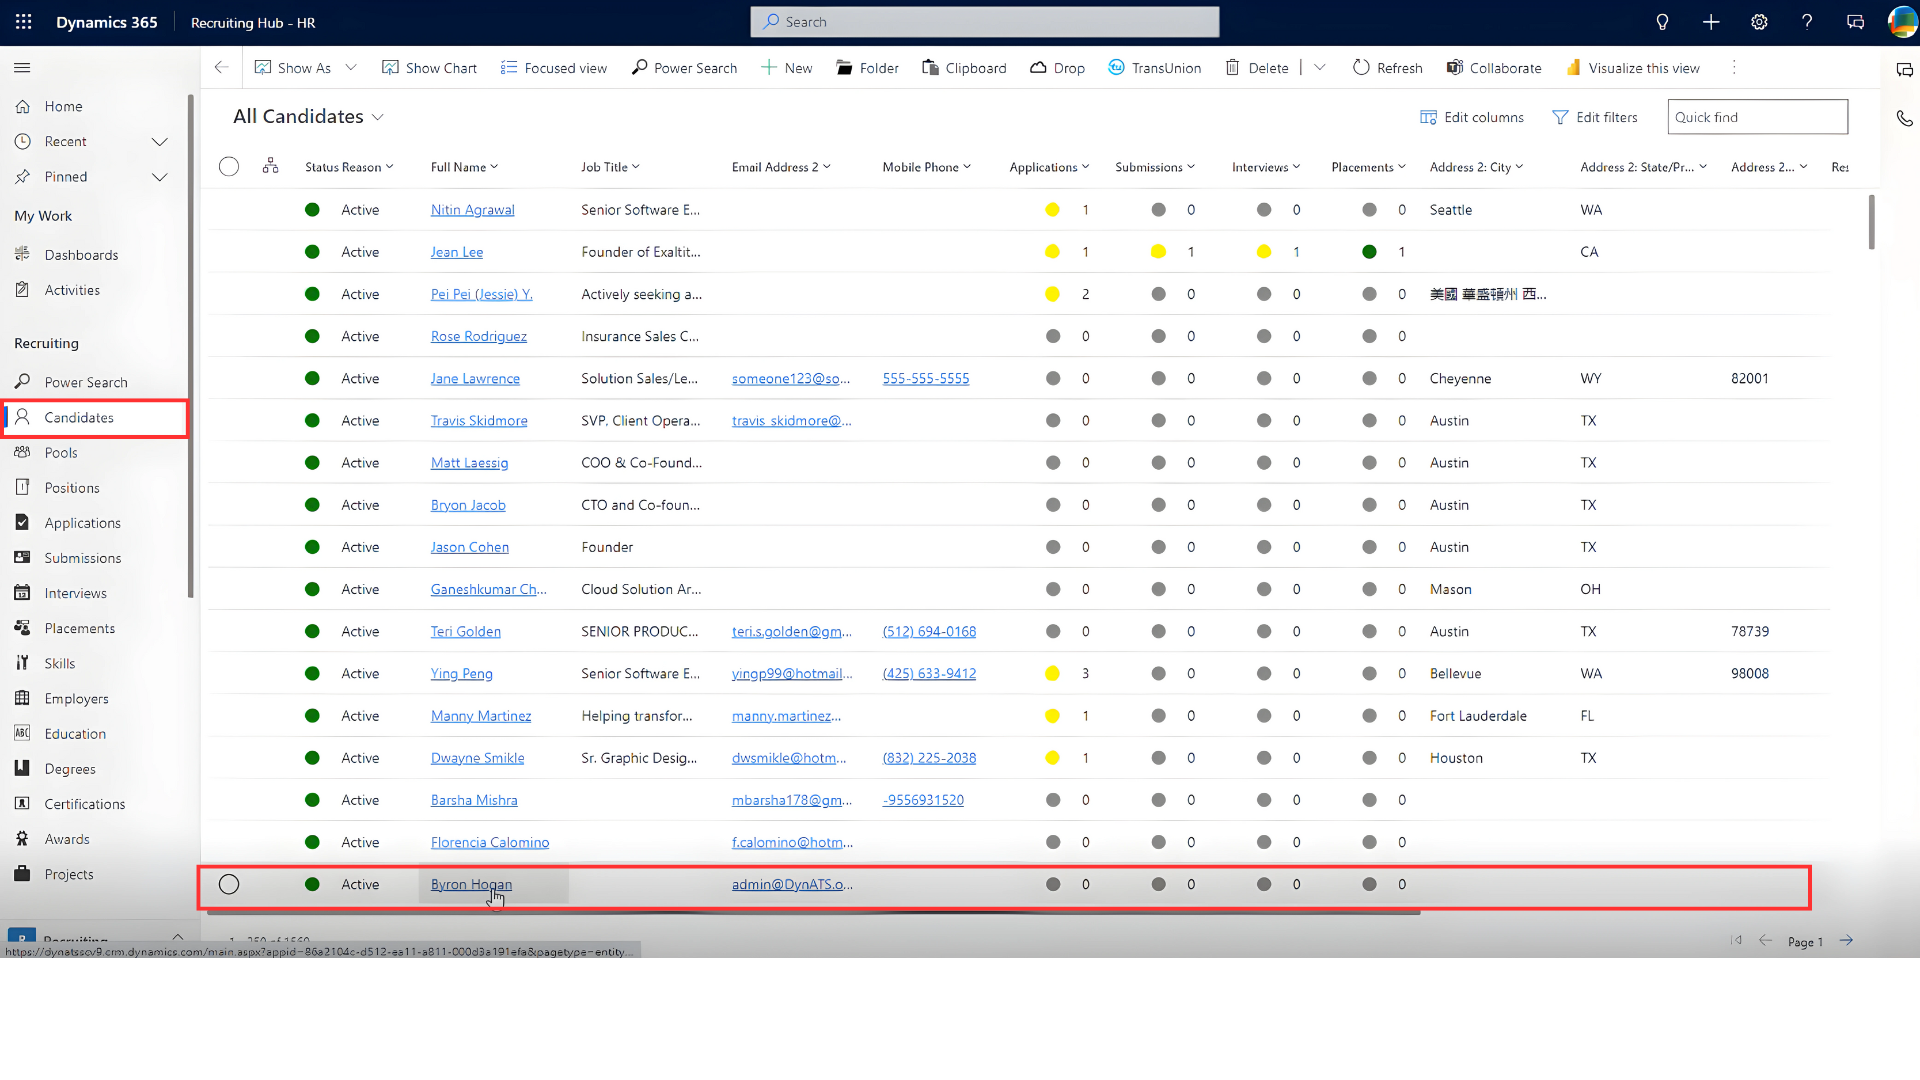Expand the Delete split-button chevron

click(x=1320, y=68)
